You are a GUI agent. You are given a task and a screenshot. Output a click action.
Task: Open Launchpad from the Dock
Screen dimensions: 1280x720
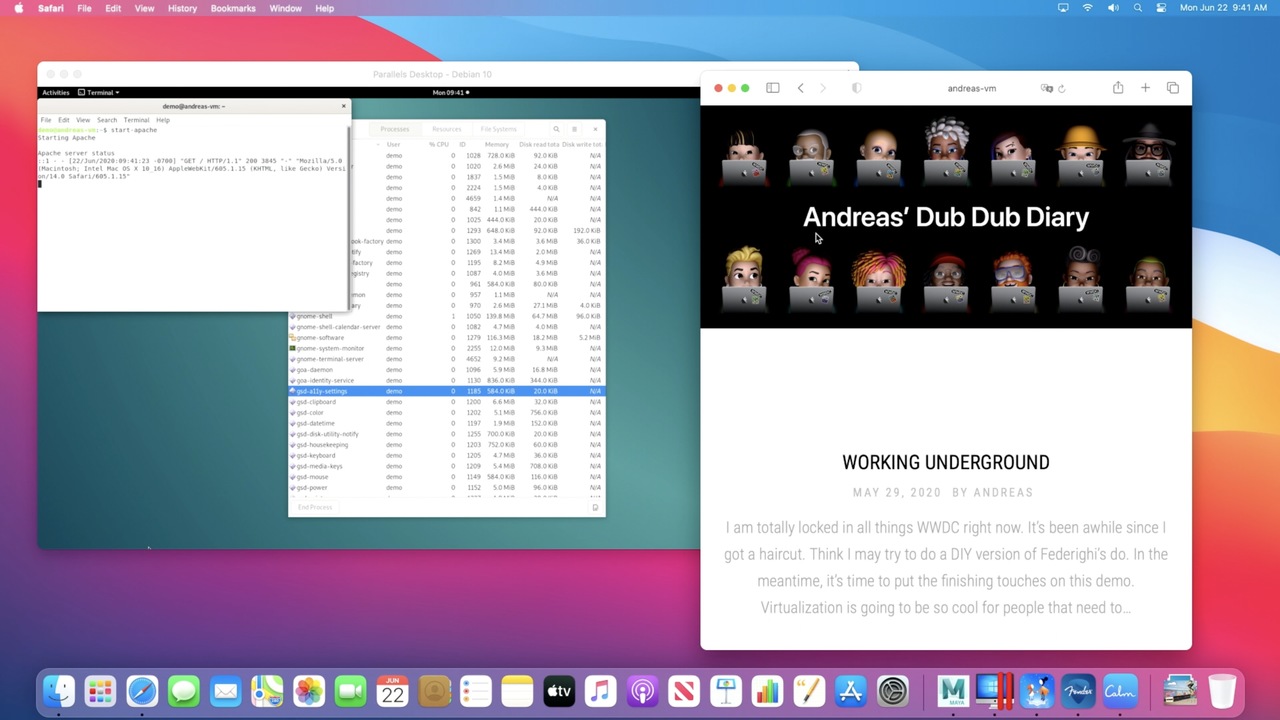(100, 691)
